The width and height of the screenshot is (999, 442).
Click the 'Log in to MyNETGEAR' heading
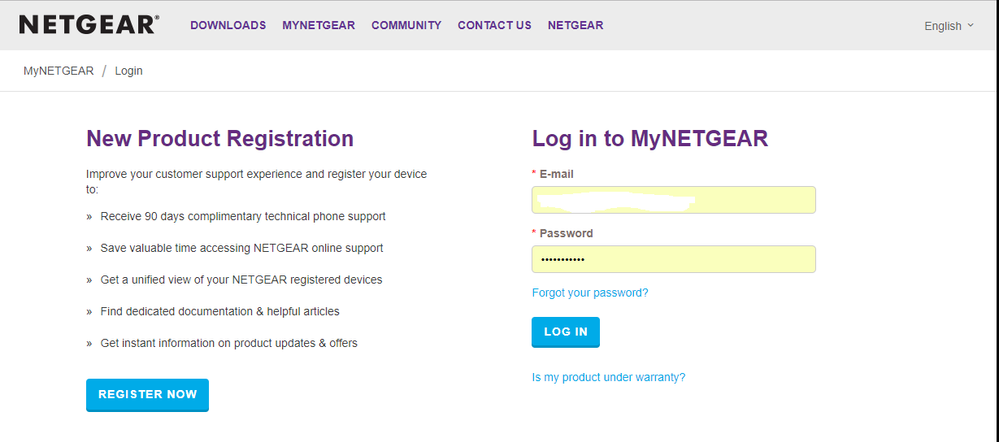[x=650, y=139]
